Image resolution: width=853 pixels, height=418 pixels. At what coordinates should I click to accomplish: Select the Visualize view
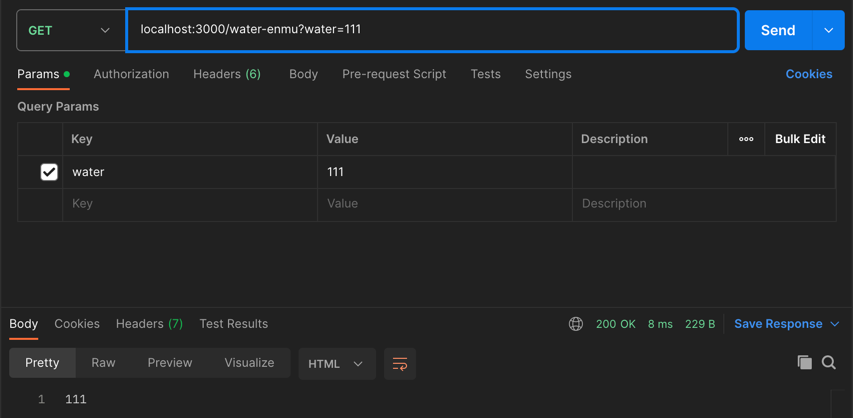point(249,363)
